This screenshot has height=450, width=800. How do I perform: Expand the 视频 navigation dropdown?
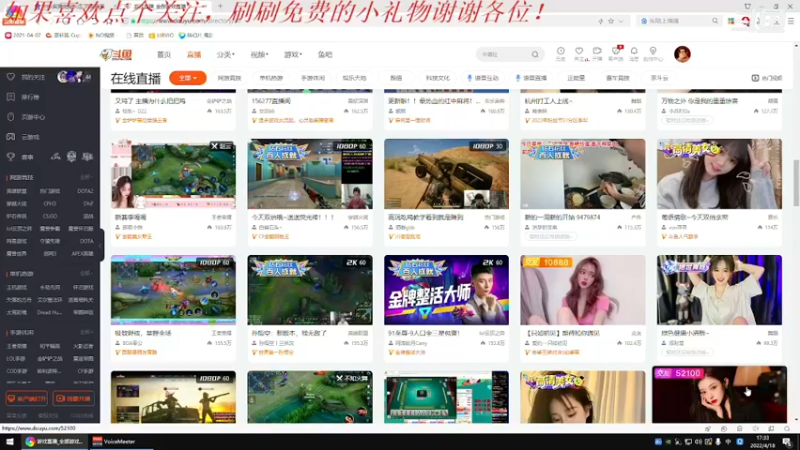click(259, 55)
